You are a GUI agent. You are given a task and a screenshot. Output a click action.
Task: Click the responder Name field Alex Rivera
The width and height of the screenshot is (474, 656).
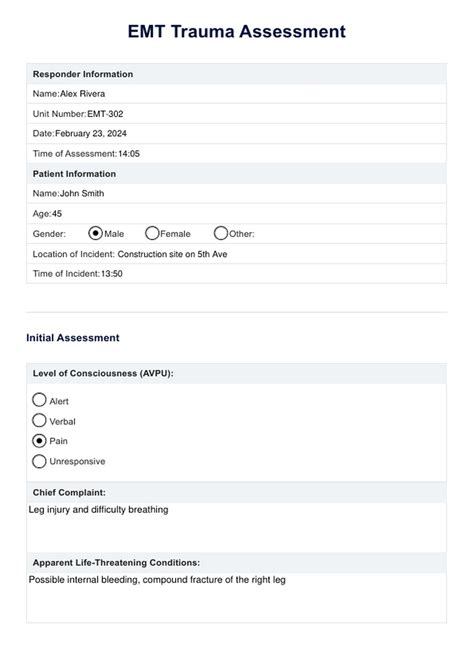(x=236, y=94)
